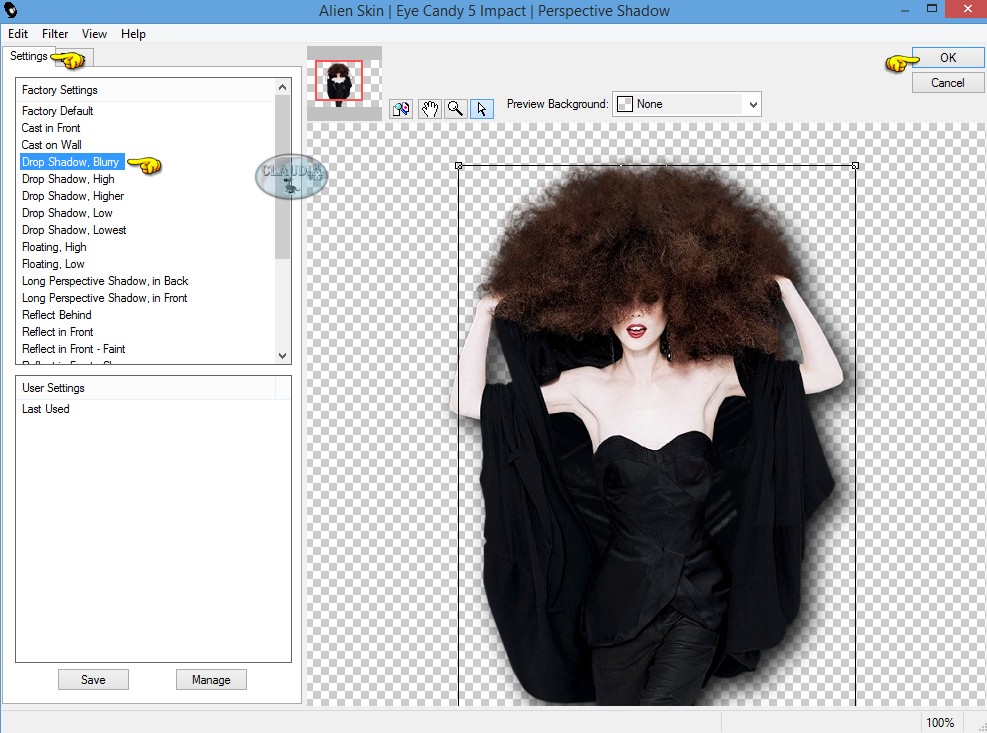Select the Factory Default preset
Image resolution: width=987 pixels, height=733 pixels.
pos(57,111)
